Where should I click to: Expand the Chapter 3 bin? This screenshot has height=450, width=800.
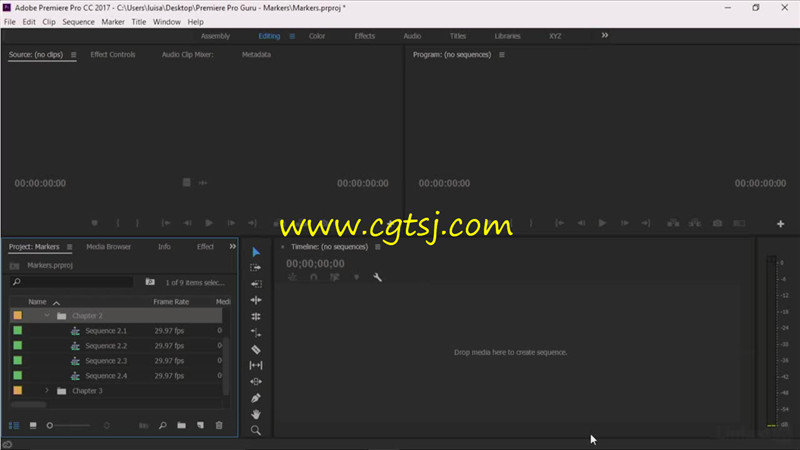pos(47,391)
